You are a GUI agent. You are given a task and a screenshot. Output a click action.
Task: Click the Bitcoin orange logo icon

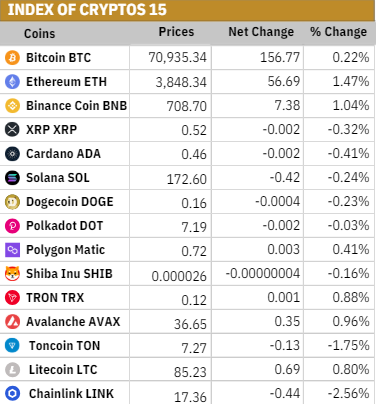pyautogui.click(x=12, y=58)
